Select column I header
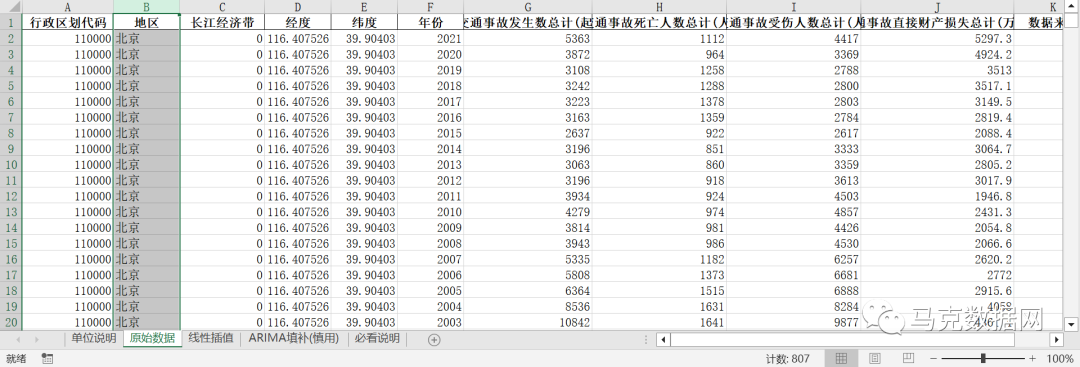The height and width of the screenshot is (367, 1080). pos(793,6)
